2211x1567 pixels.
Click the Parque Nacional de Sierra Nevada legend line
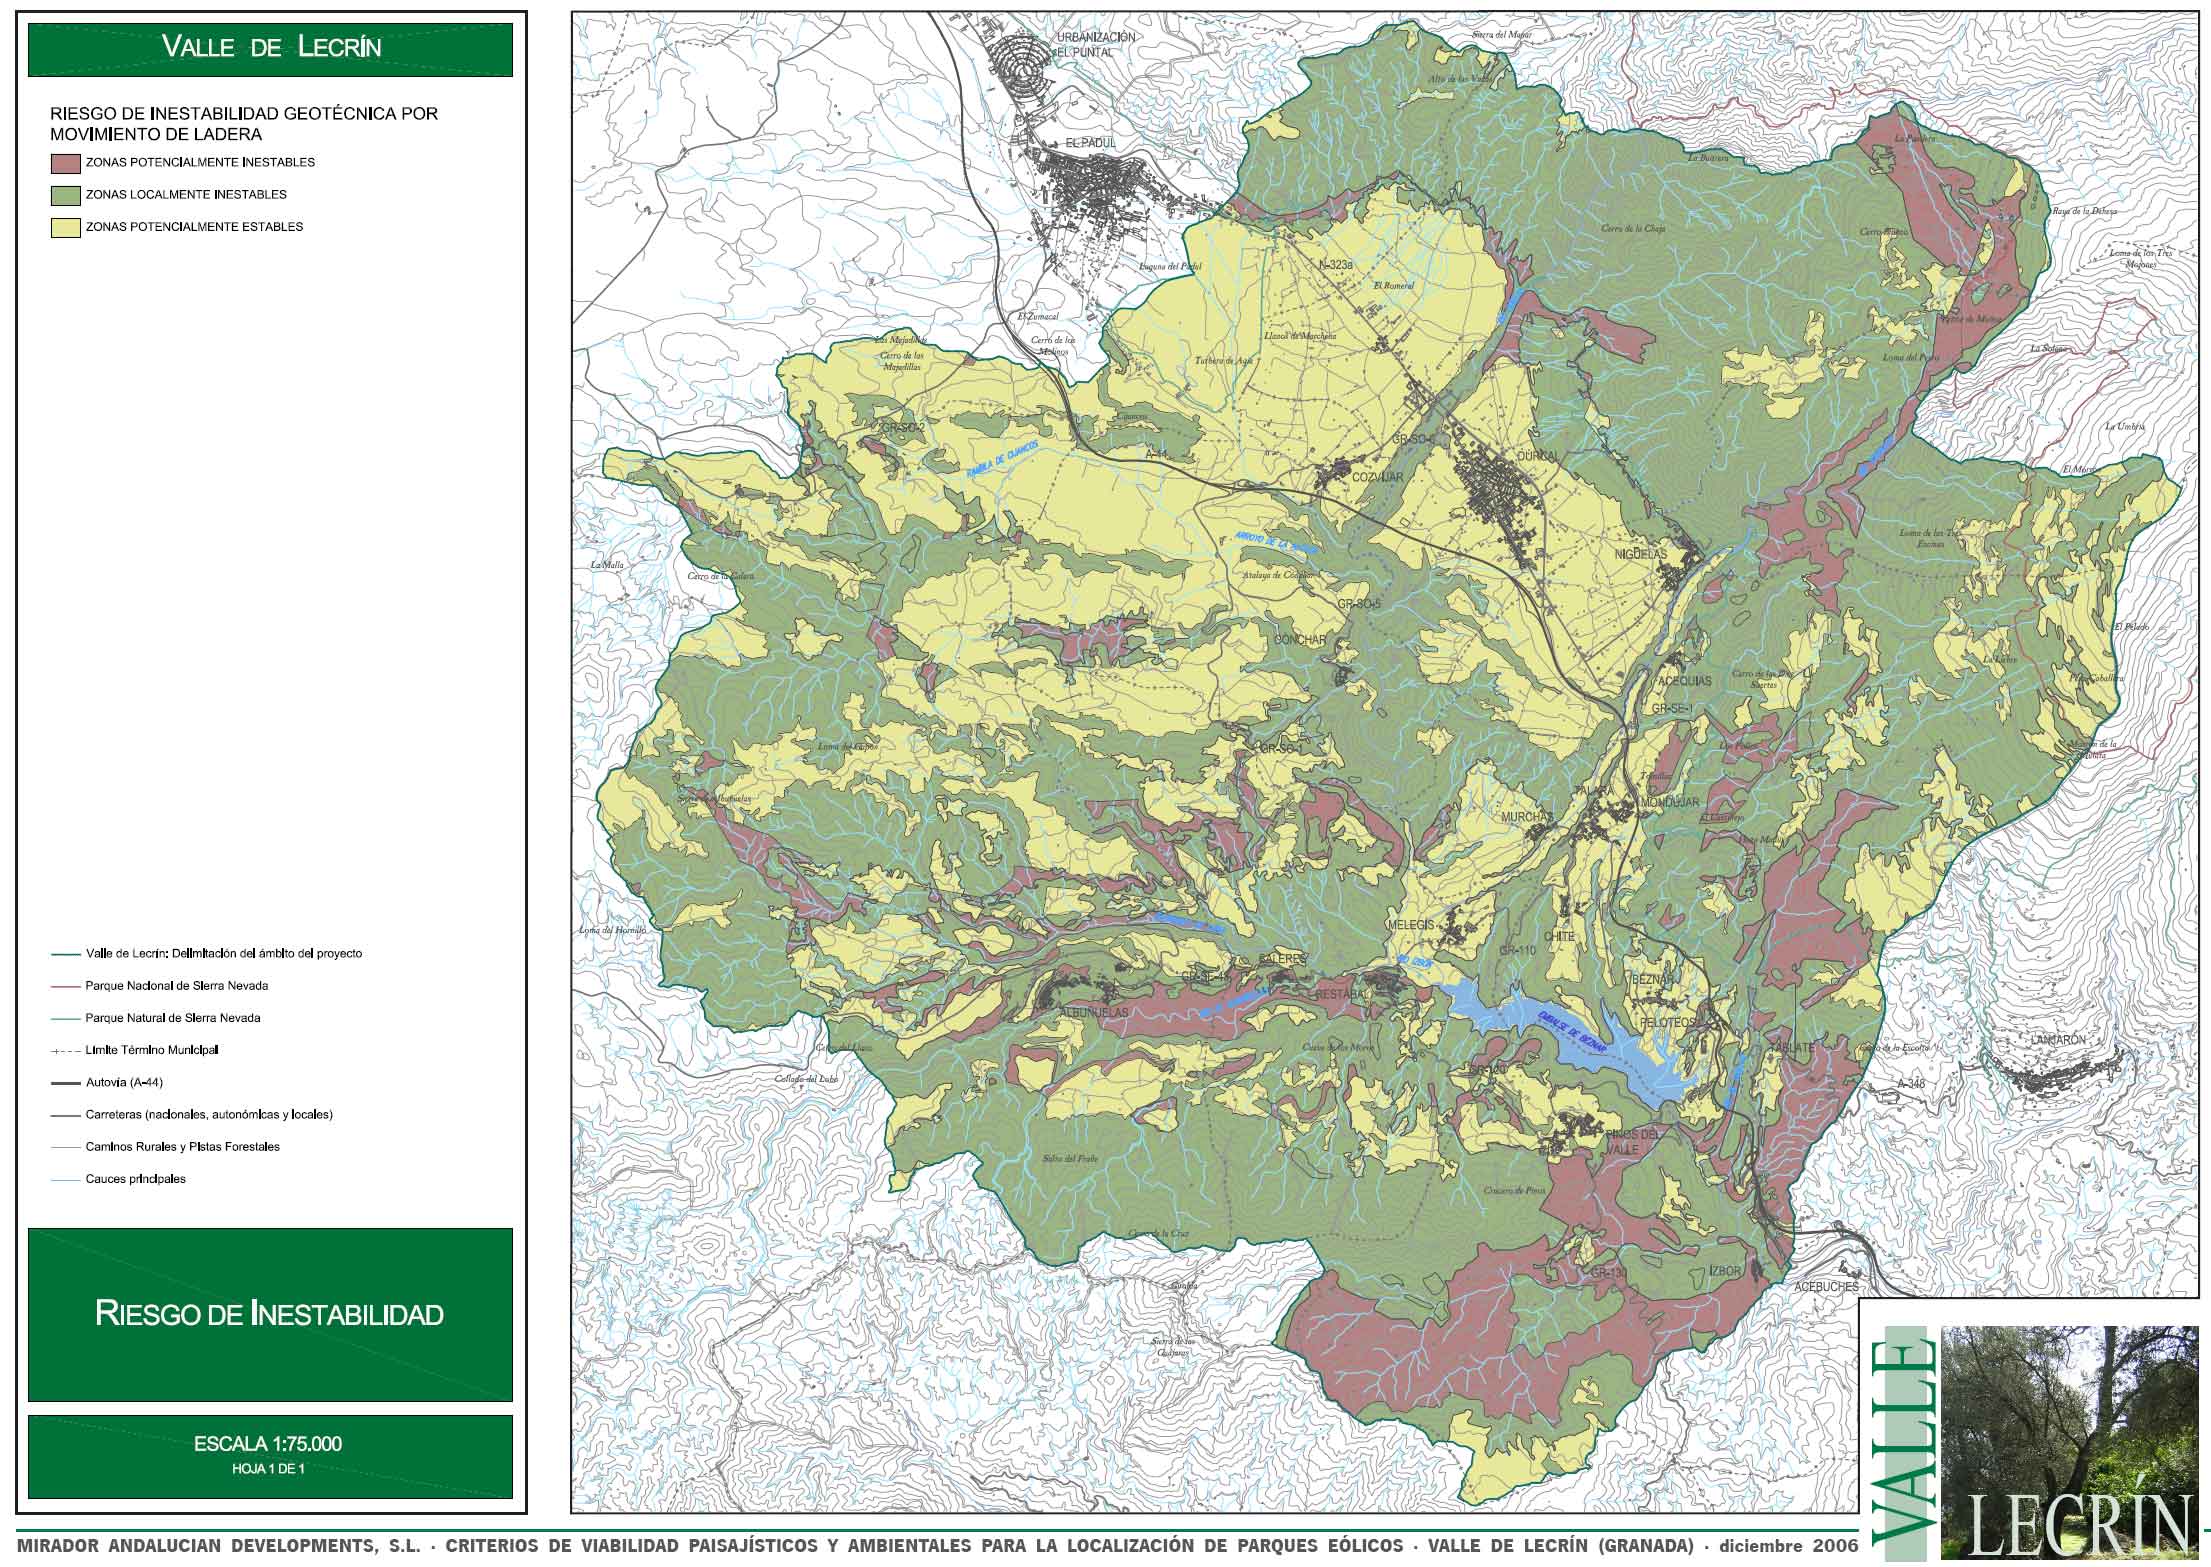(64, 986)
